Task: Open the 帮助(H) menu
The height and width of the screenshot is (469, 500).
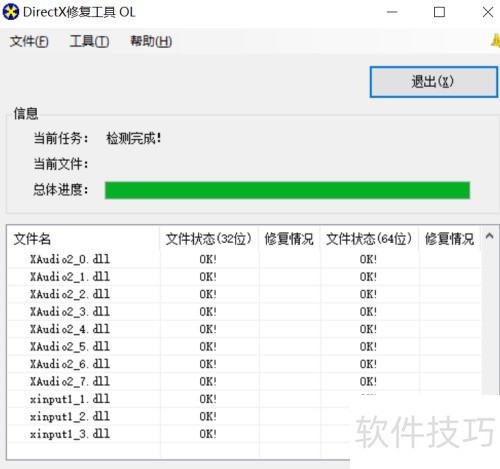Action: click(151, 42)
